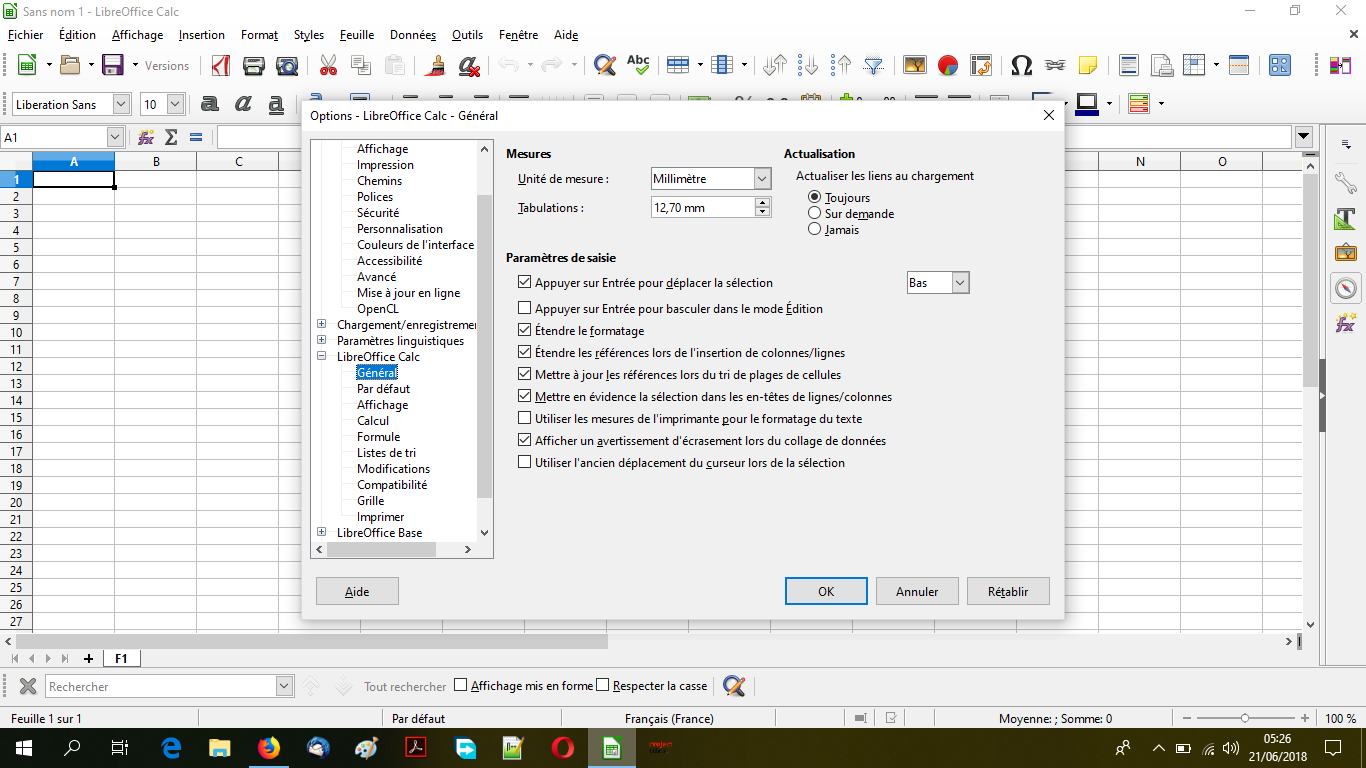Open the Name Box A1 dropdown arrow
This screenshot has width=1366, height=768.
(x=115, y=137)
